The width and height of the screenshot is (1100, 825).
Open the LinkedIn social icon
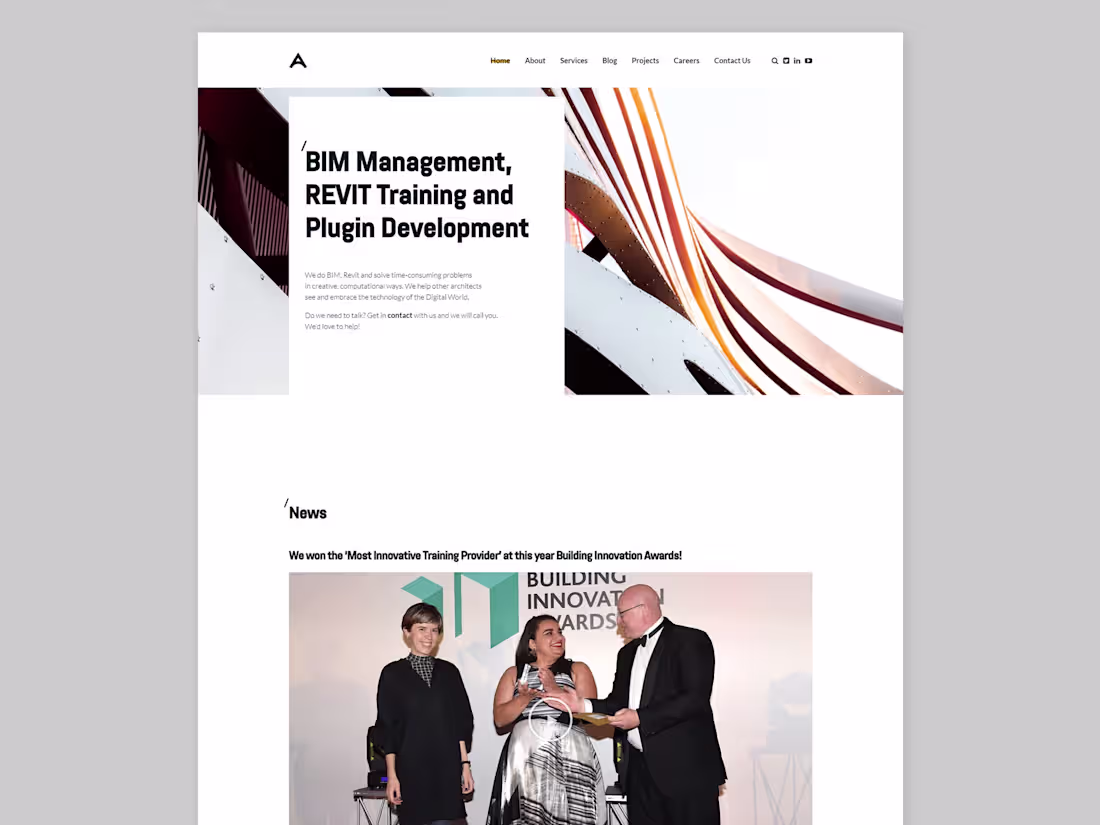(797, 61)
